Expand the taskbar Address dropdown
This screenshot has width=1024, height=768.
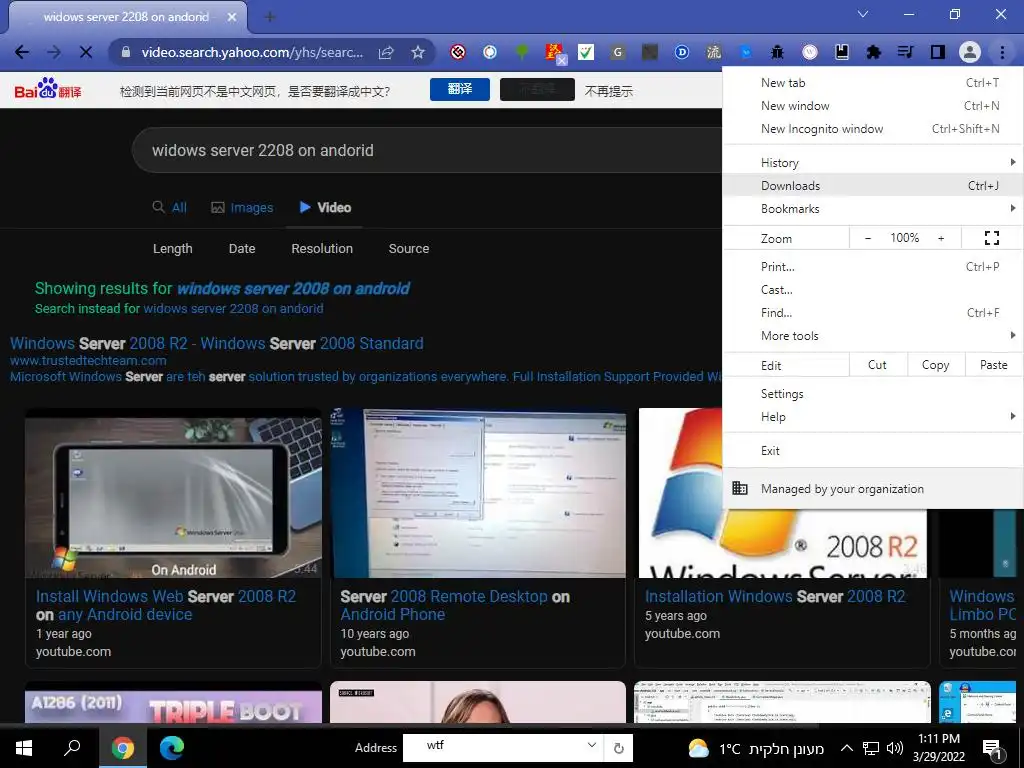[591, 745]
